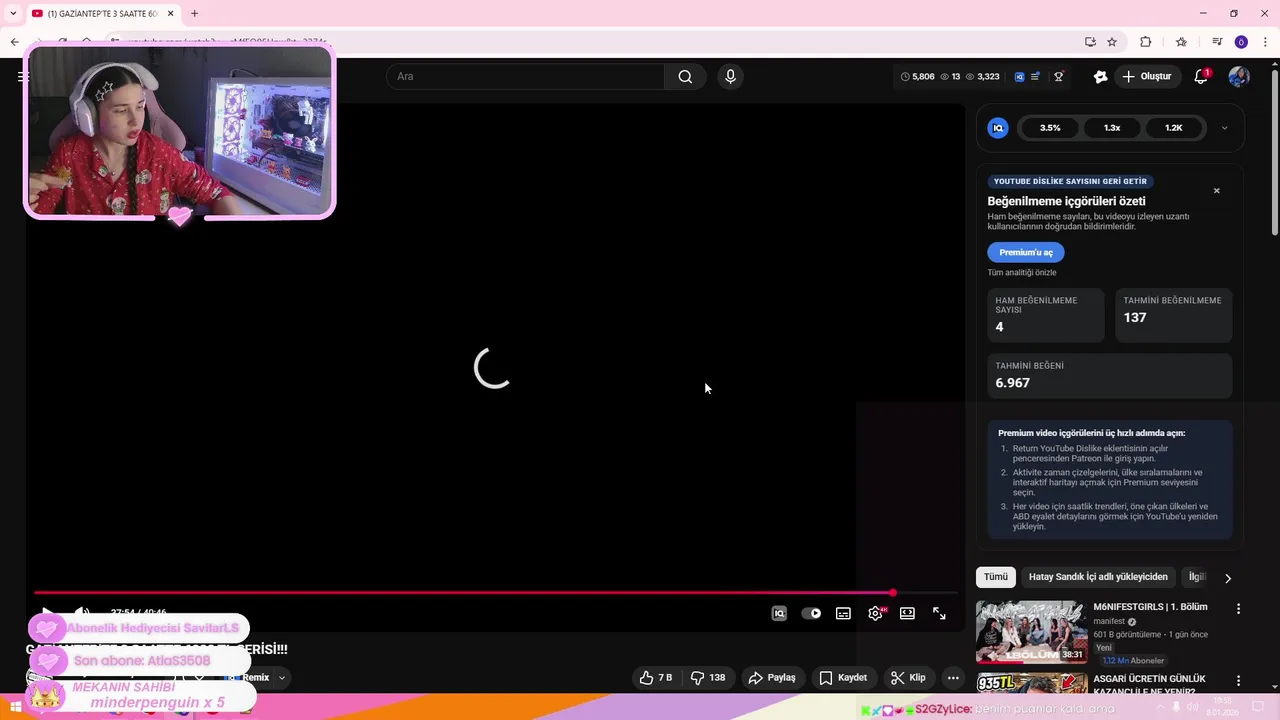This screenshot has height=720, width=1280.
Task: Open a new browser tab
Action: coord(194,13)
